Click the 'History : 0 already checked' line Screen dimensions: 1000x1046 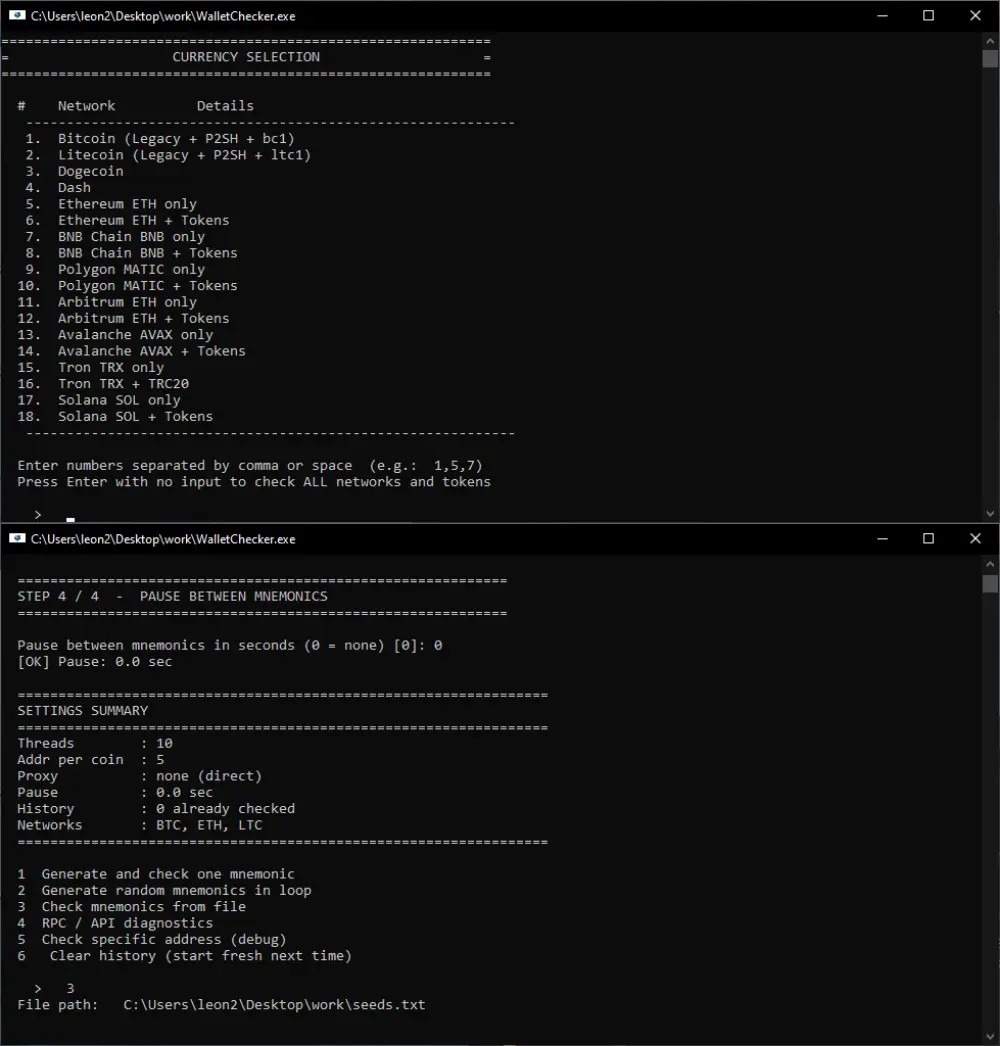(156, 809)
